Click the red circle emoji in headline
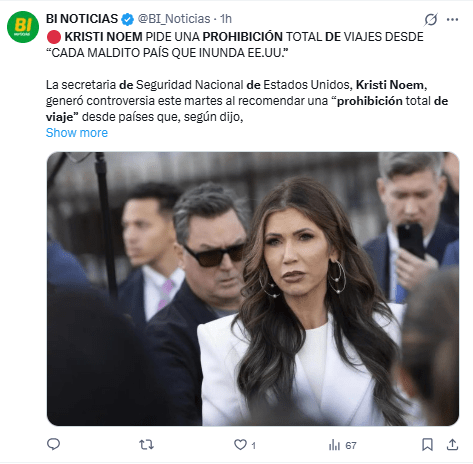 [54, 37]
